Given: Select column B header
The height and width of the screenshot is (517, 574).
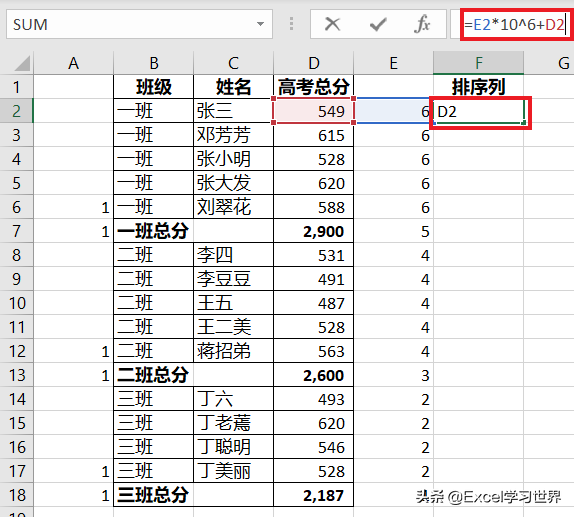Looking at the screenshot, I should (x=153, y=63).
